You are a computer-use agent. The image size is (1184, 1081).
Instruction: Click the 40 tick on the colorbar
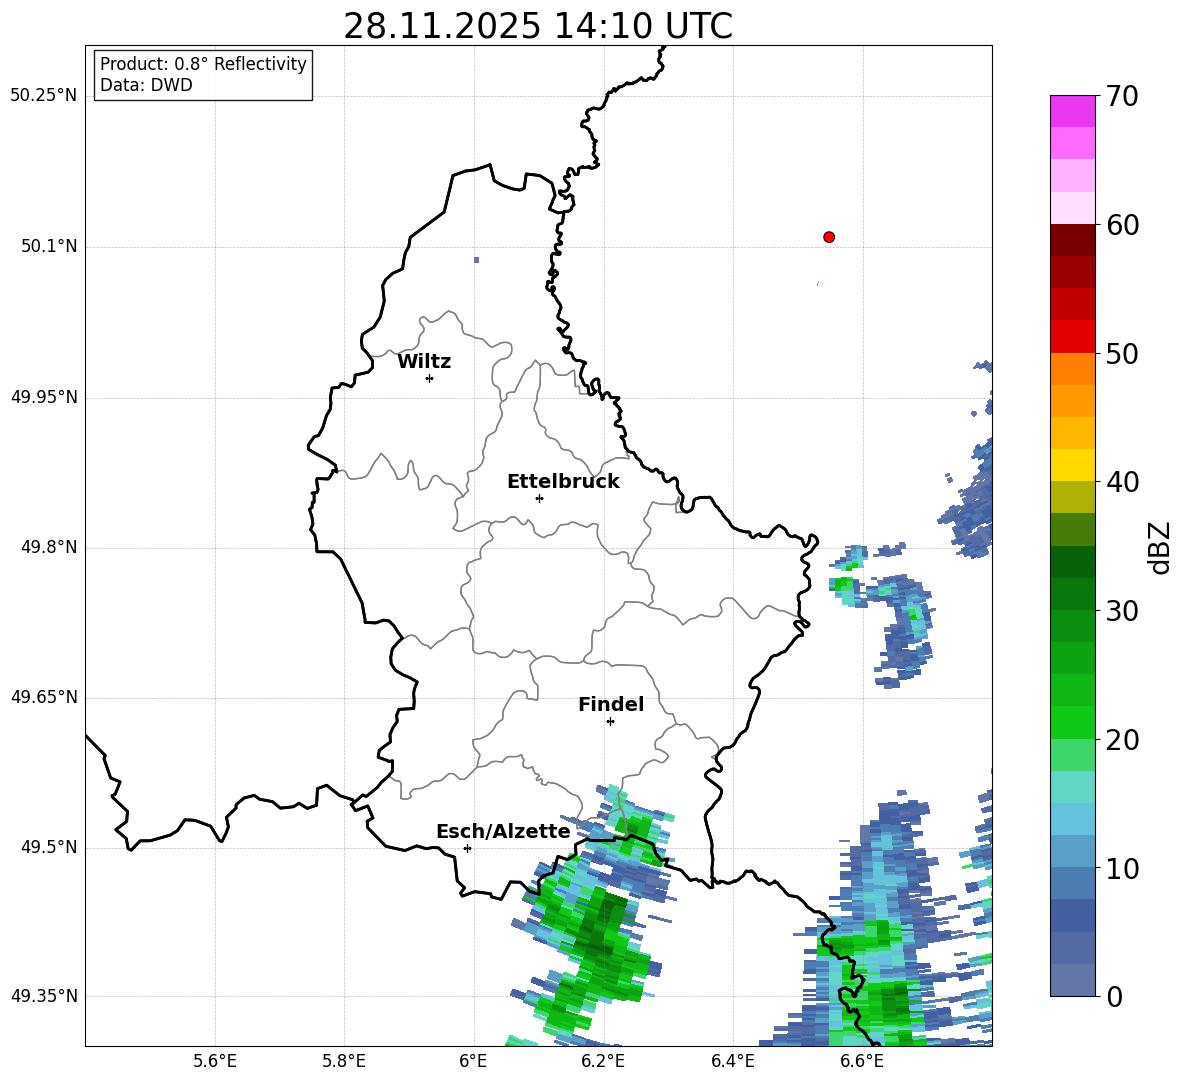click(1122, 482)
